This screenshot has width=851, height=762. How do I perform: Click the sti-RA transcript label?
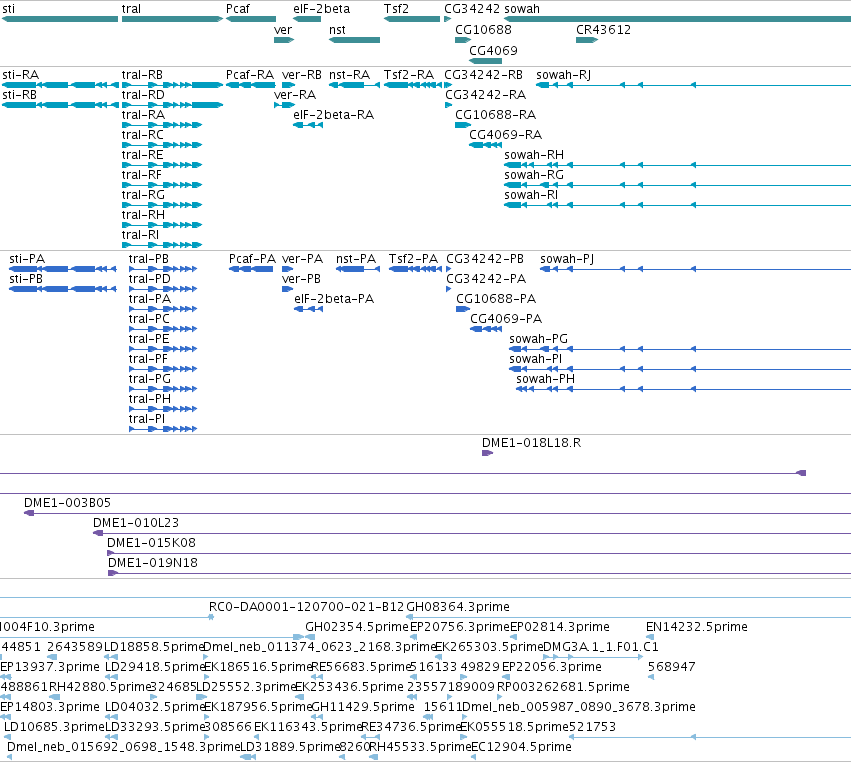[21, 75]
